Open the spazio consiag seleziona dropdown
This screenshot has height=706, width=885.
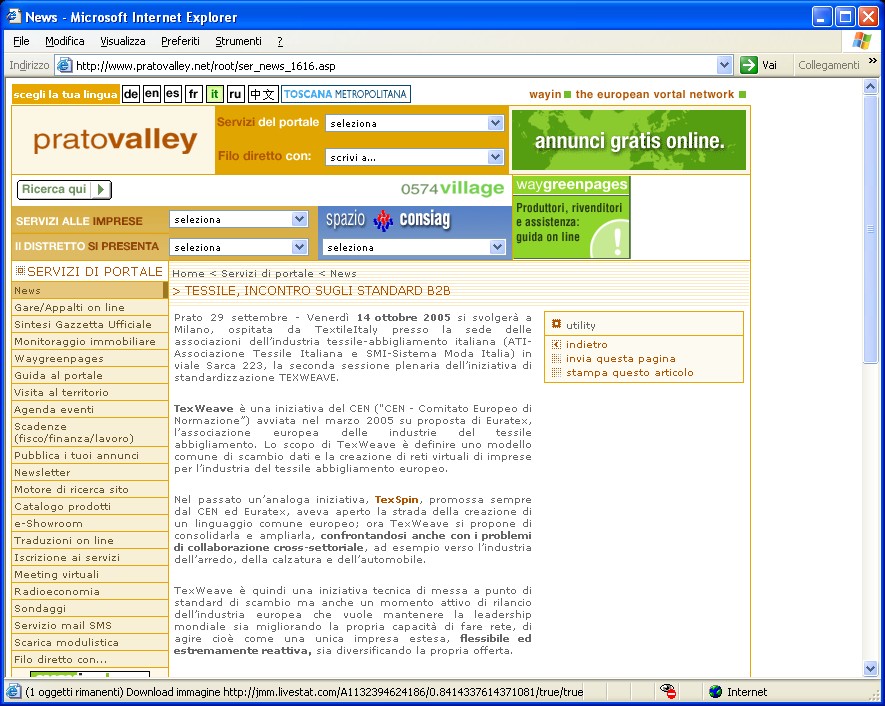pos(414,247)
